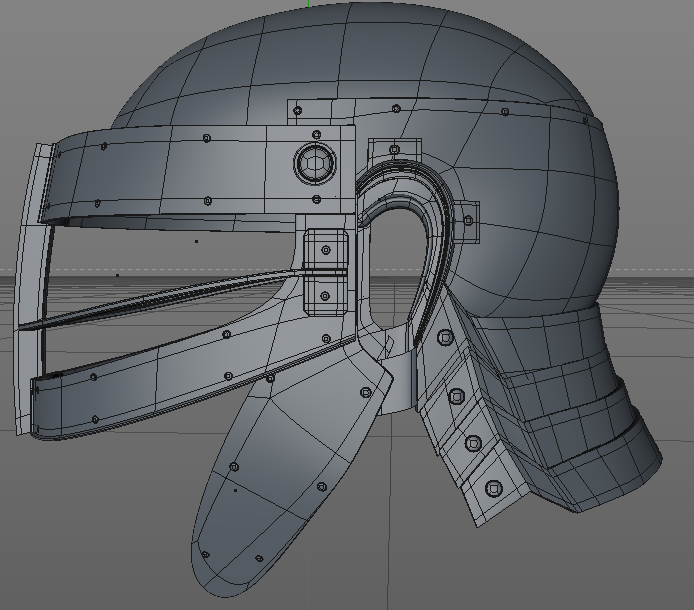Select the rim band riveted around dome
The image size is (694, 610).
pyautogui.click(x=443, y=112)
